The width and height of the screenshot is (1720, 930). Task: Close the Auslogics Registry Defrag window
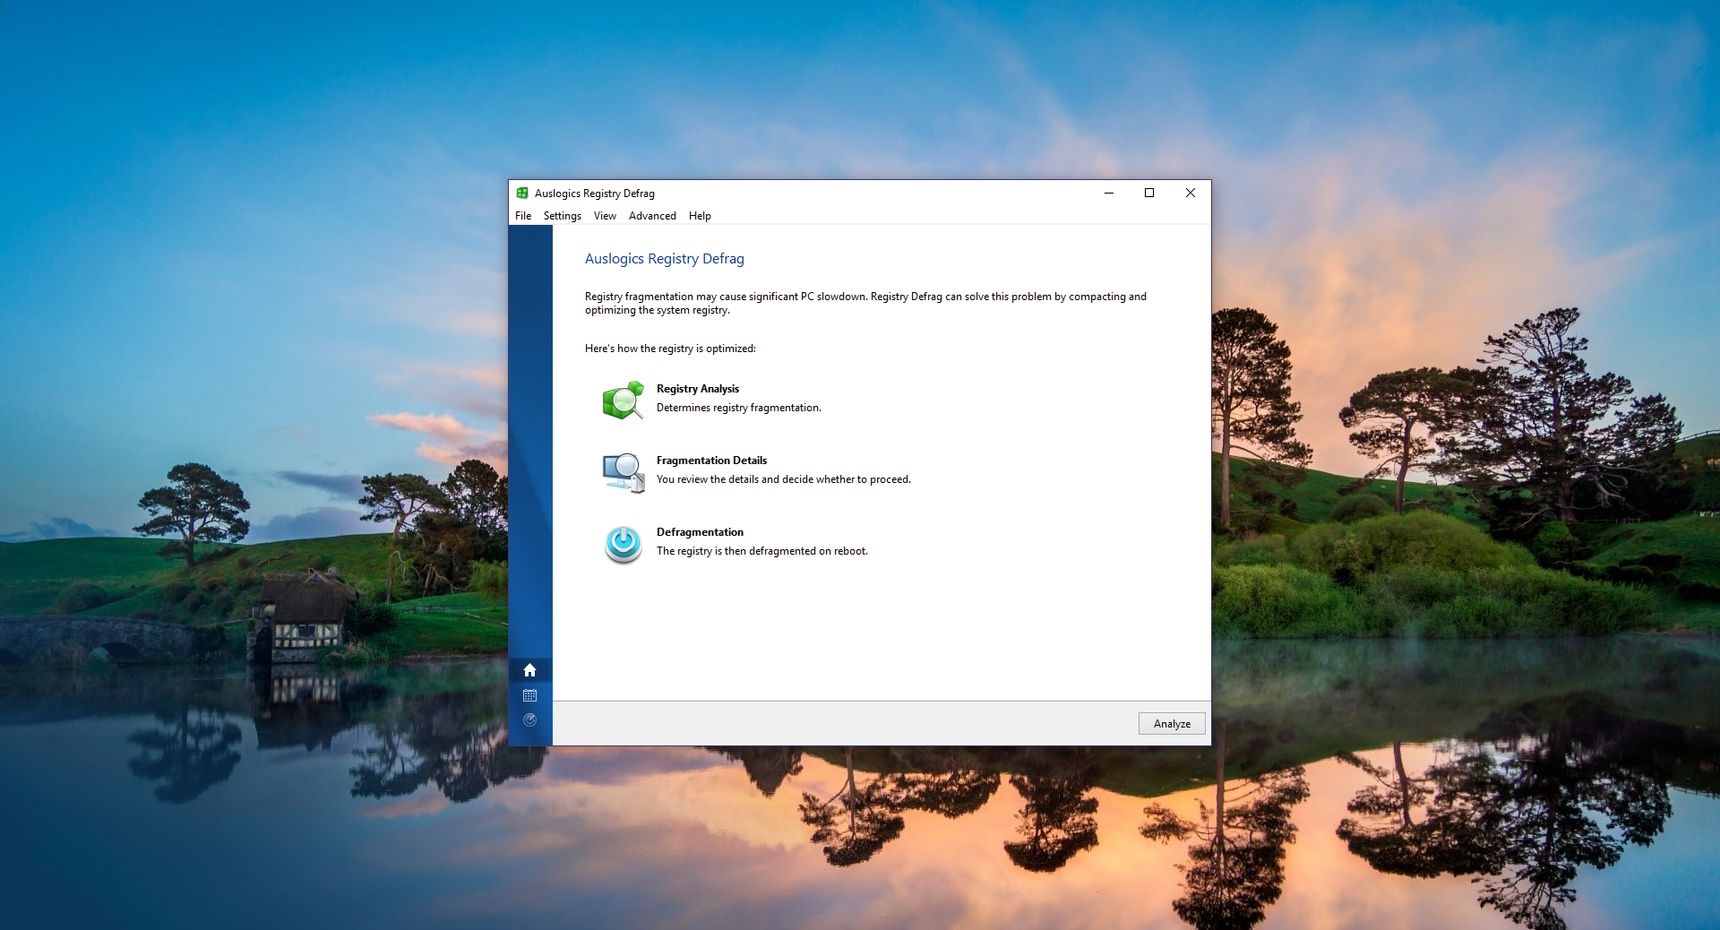(x=1190, y=193)
